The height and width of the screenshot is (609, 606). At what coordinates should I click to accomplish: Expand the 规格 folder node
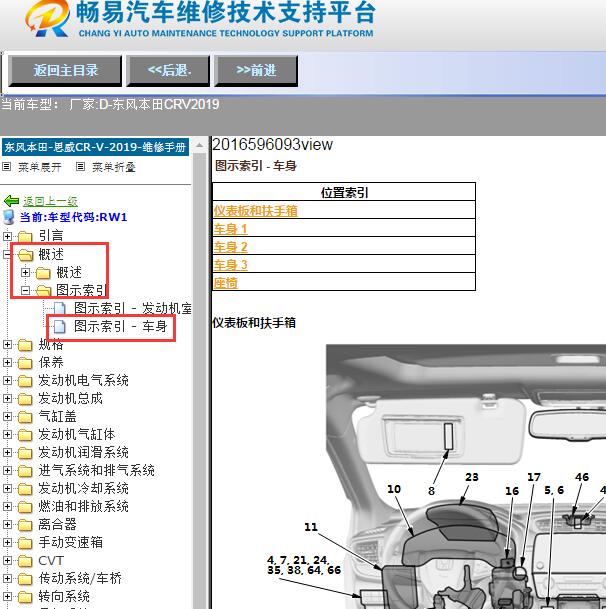pyautogui.click(x=7, y=344)
